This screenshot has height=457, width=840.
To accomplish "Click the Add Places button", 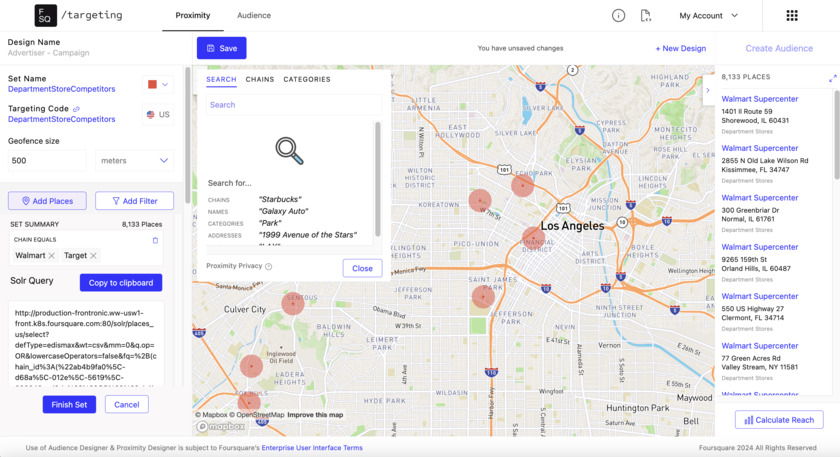I will pyautogui.click(x=47, y=201).
